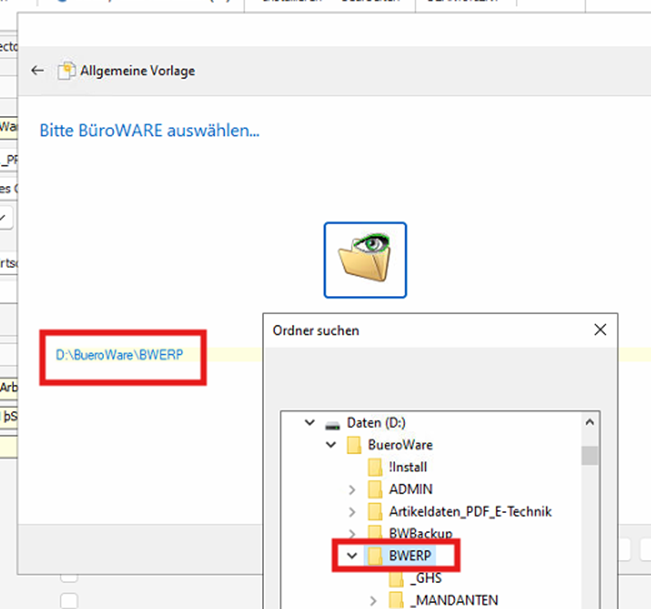Select Daten (D:) drive in tree
The height and width of the screenshot is (609, 651).
coord(376,423)
